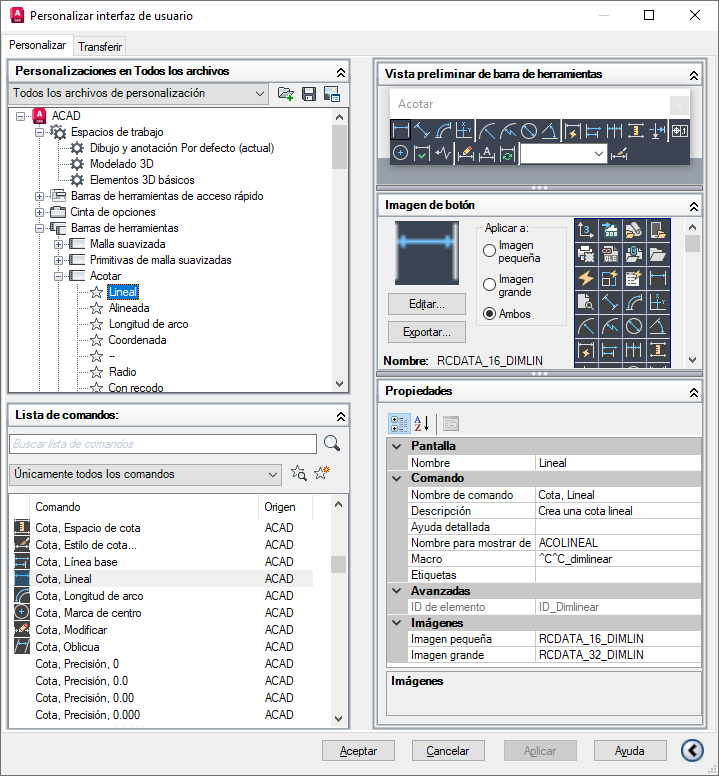
Task: Click the Aceptar button
Action: click(x=358, y=751)
